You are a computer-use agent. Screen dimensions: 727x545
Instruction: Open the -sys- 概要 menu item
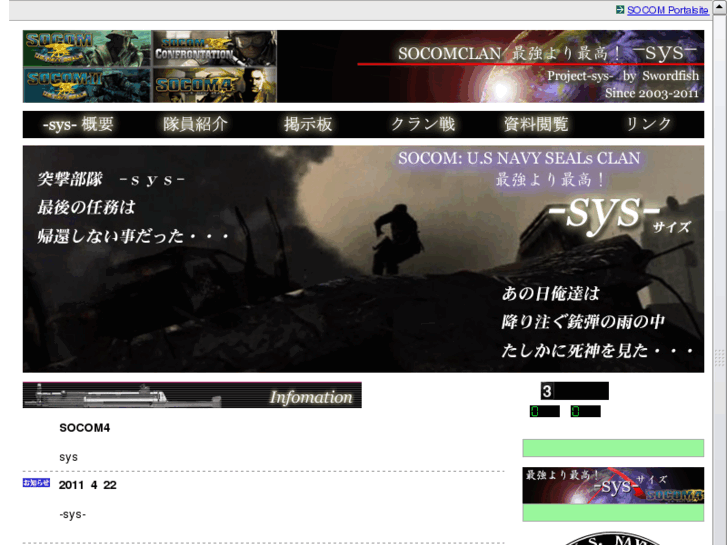[x=78, y=124]
